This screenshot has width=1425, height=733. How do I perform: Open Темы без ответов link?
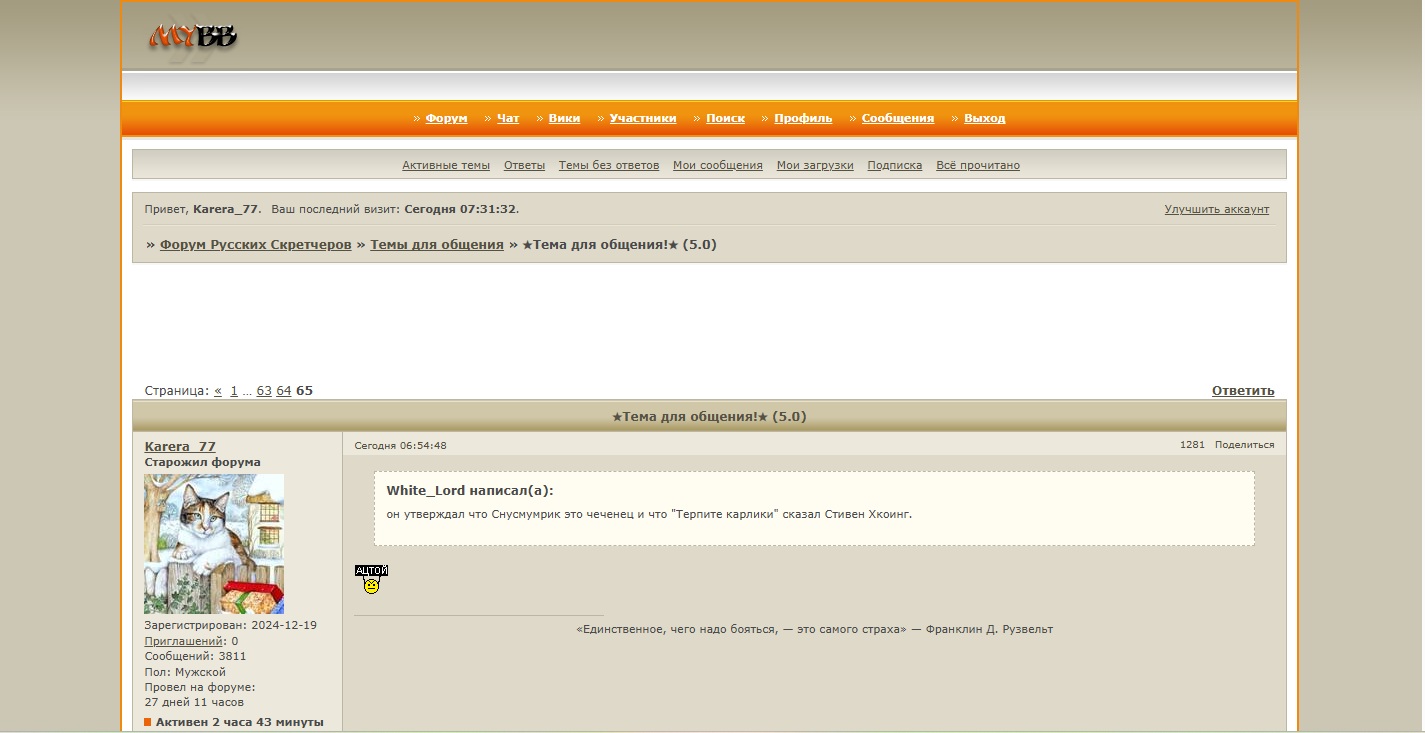pyautogui.click(x=608, y=166)
